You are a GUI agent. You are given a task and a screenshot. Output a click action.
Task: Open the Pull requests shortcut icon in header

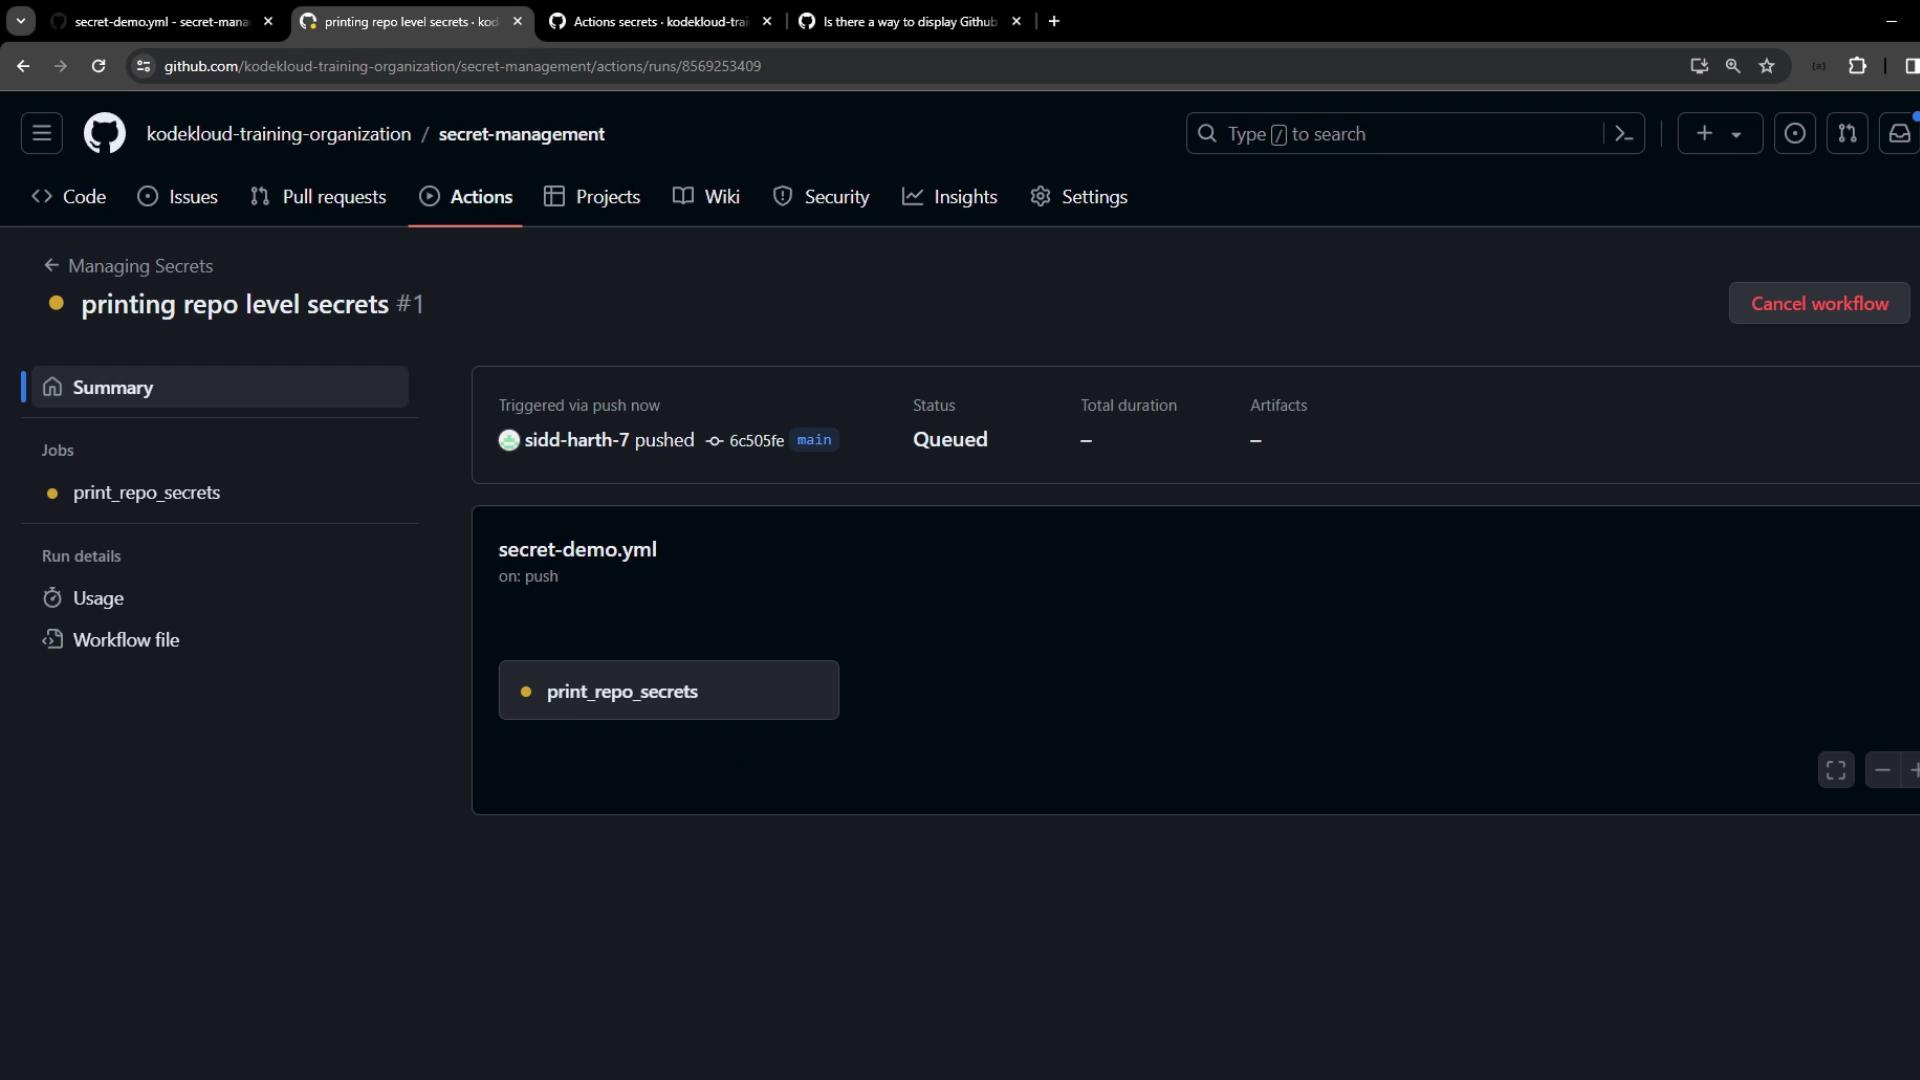1847,133
